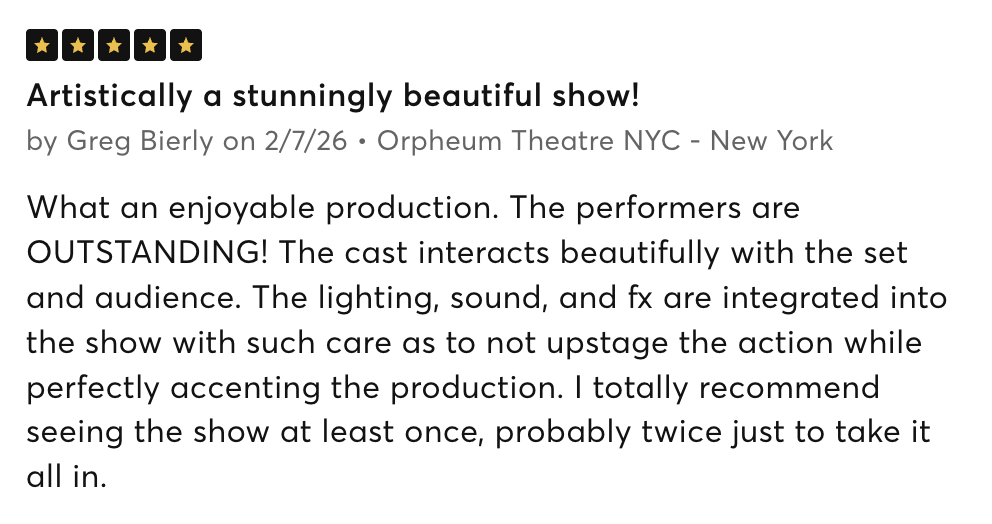
Task: Click the review date 2/7/26
Action: [304, 141]
